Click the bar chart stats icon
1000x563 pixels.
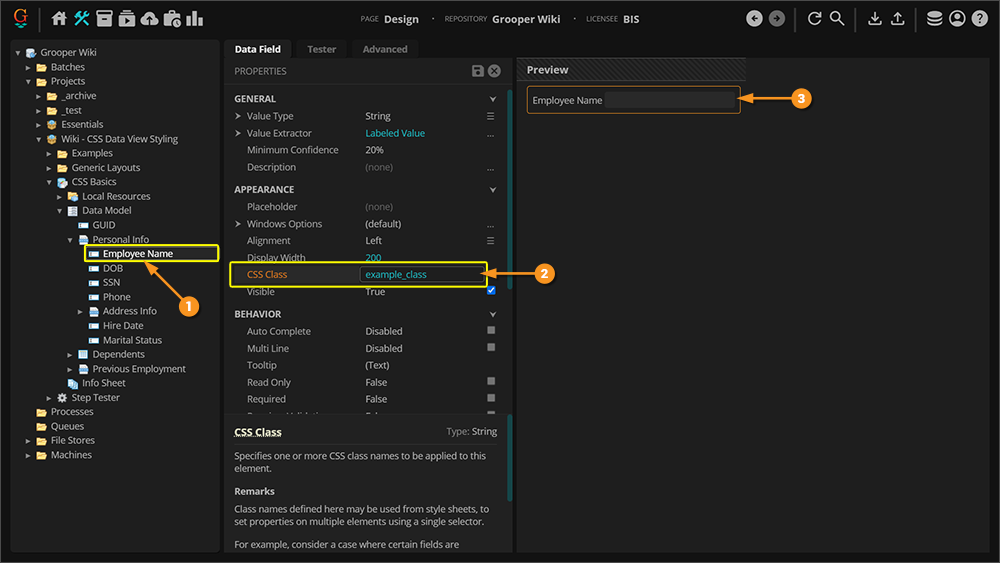(194, 19)
